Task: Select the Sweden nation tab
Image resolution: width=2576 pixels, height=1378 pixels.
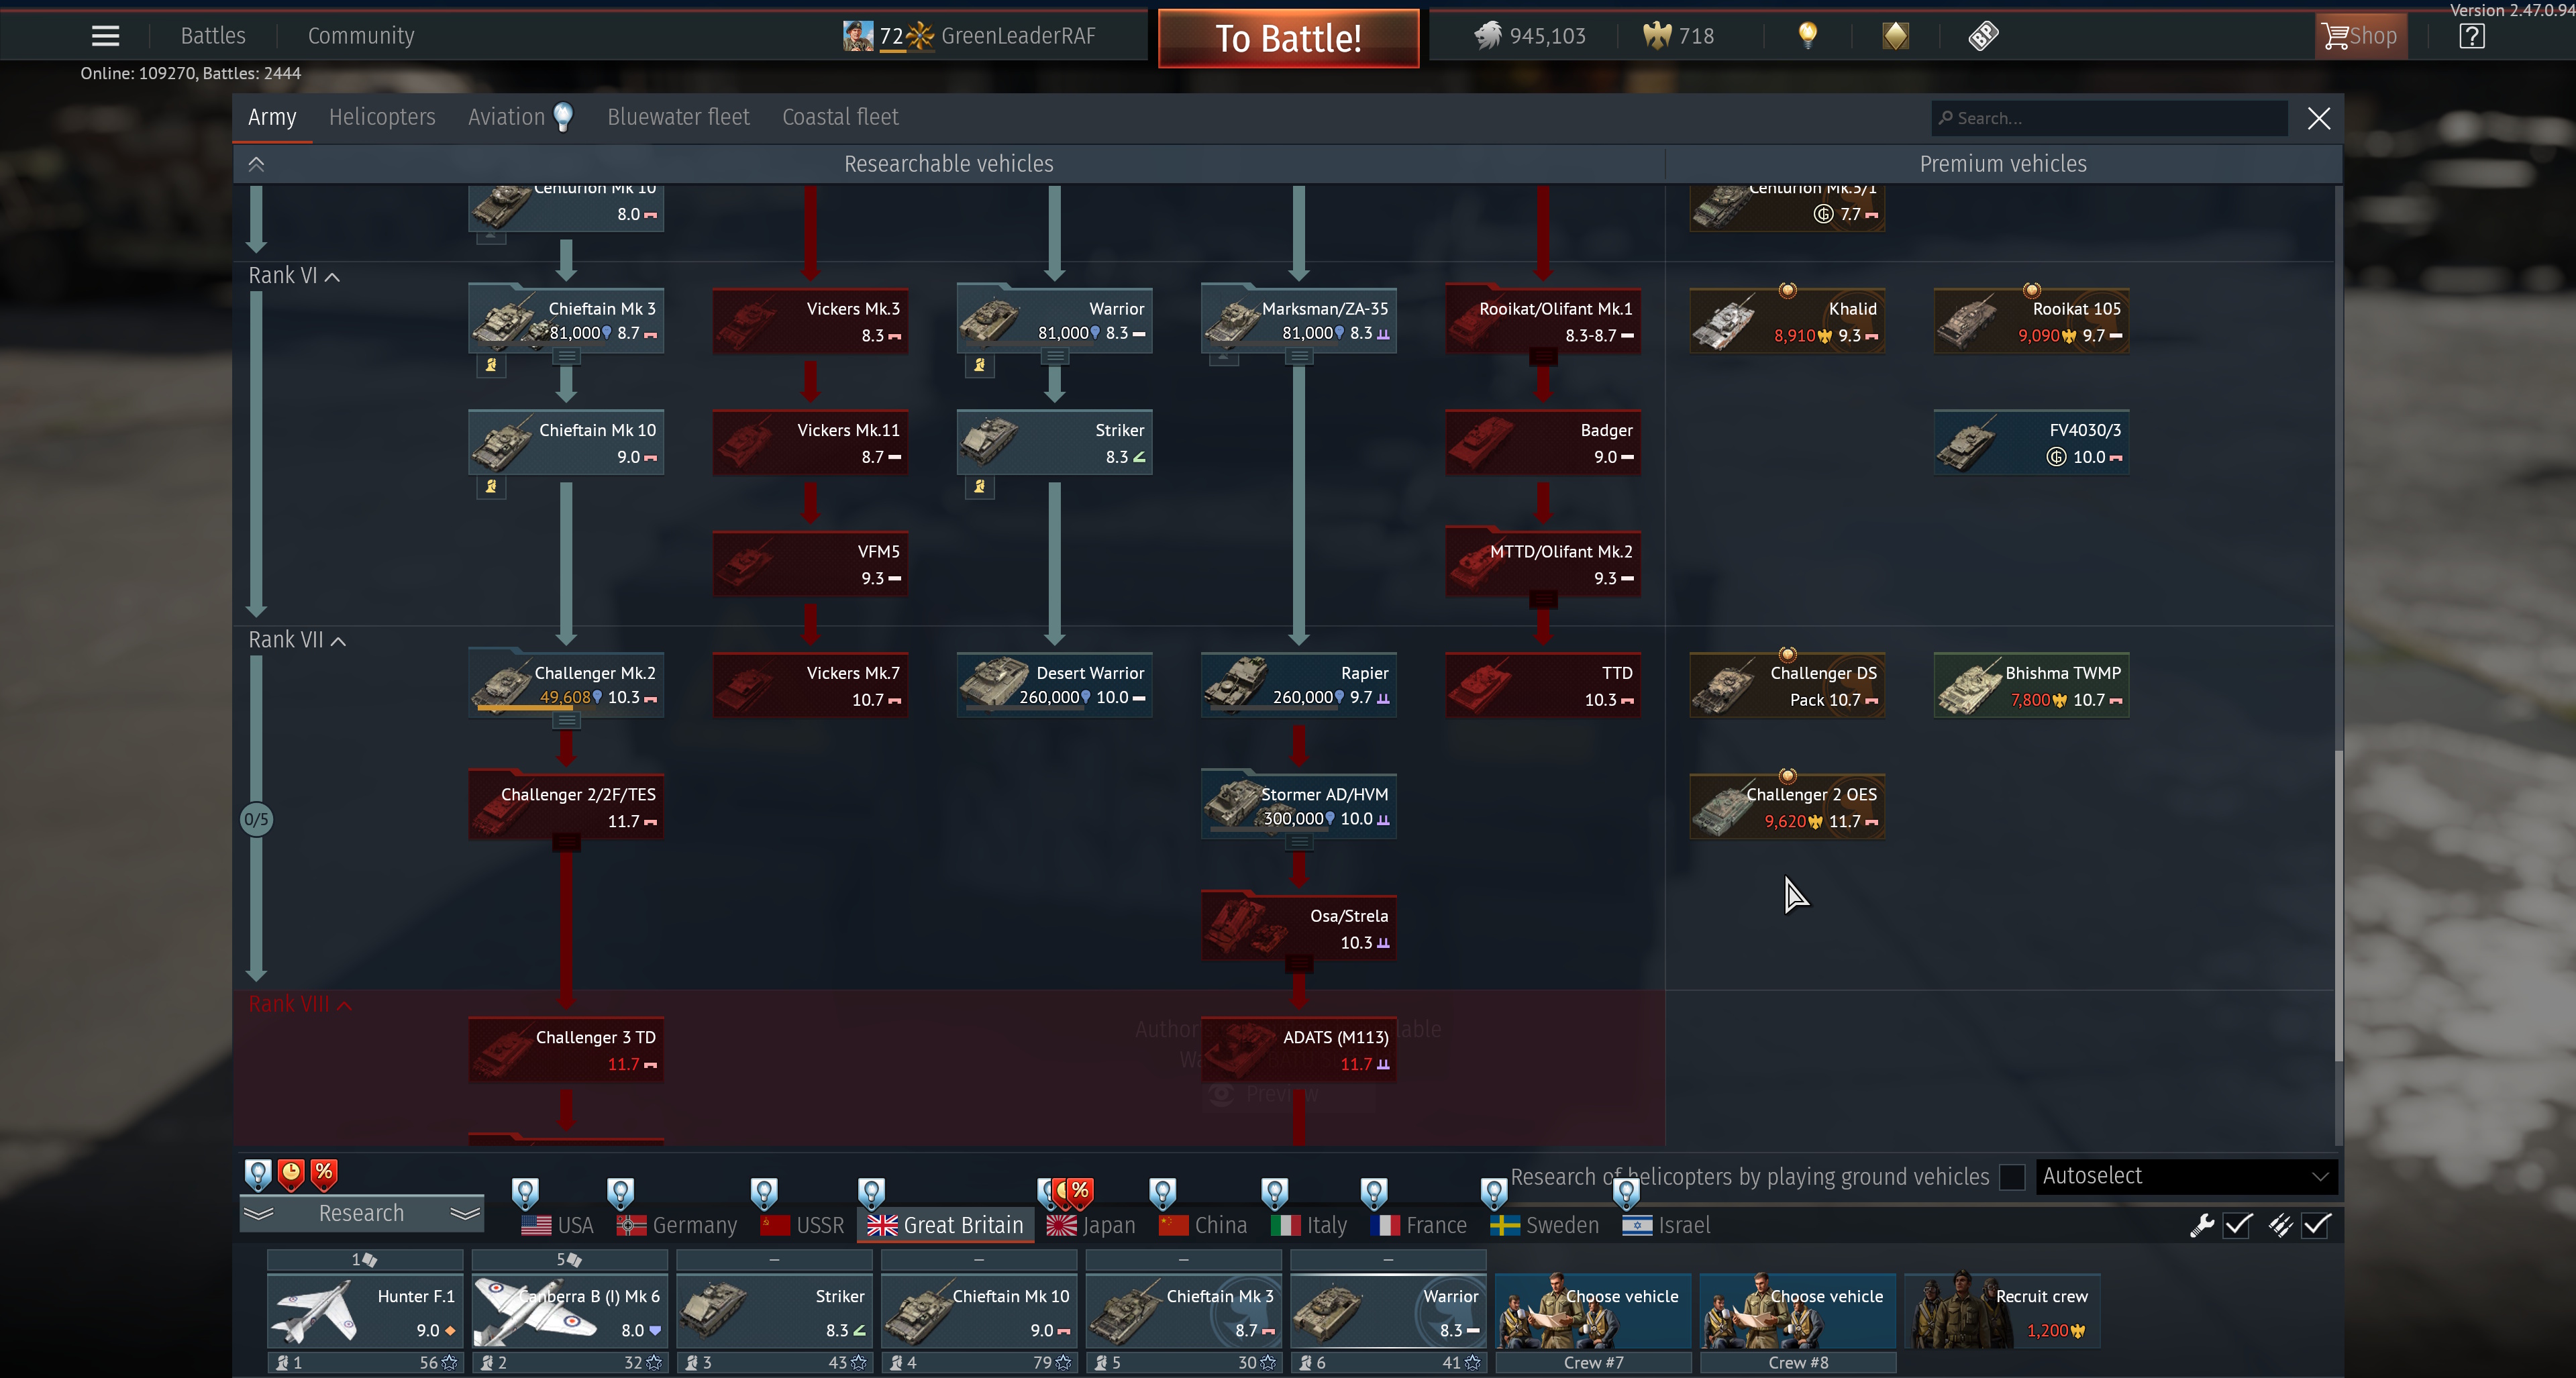Action: tap(1544, 1225)
